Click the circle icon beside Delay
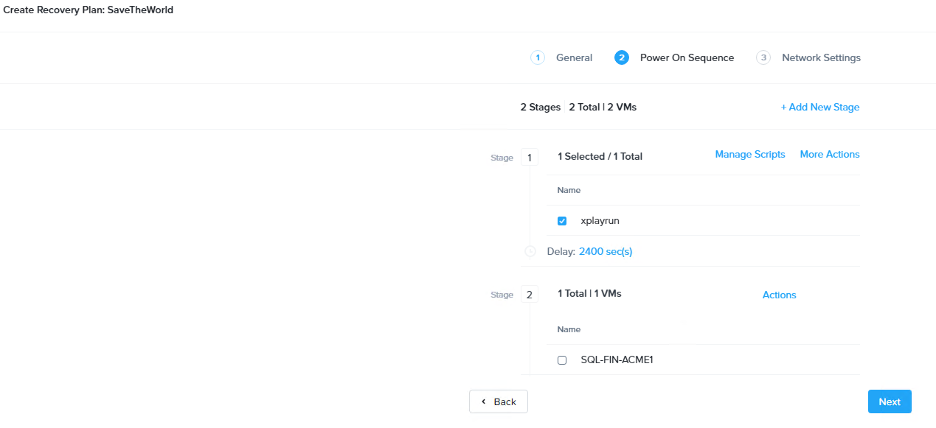 [x=530, y=252]
